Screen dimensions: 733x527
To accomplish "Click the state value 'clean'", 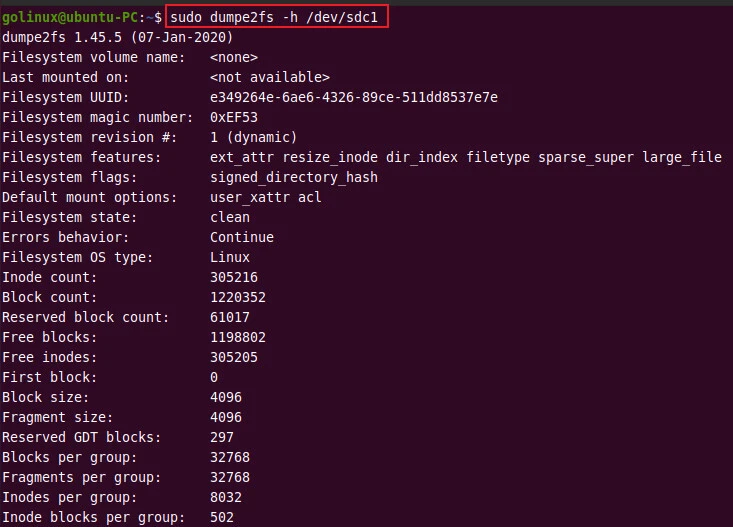I will (230, 217).
